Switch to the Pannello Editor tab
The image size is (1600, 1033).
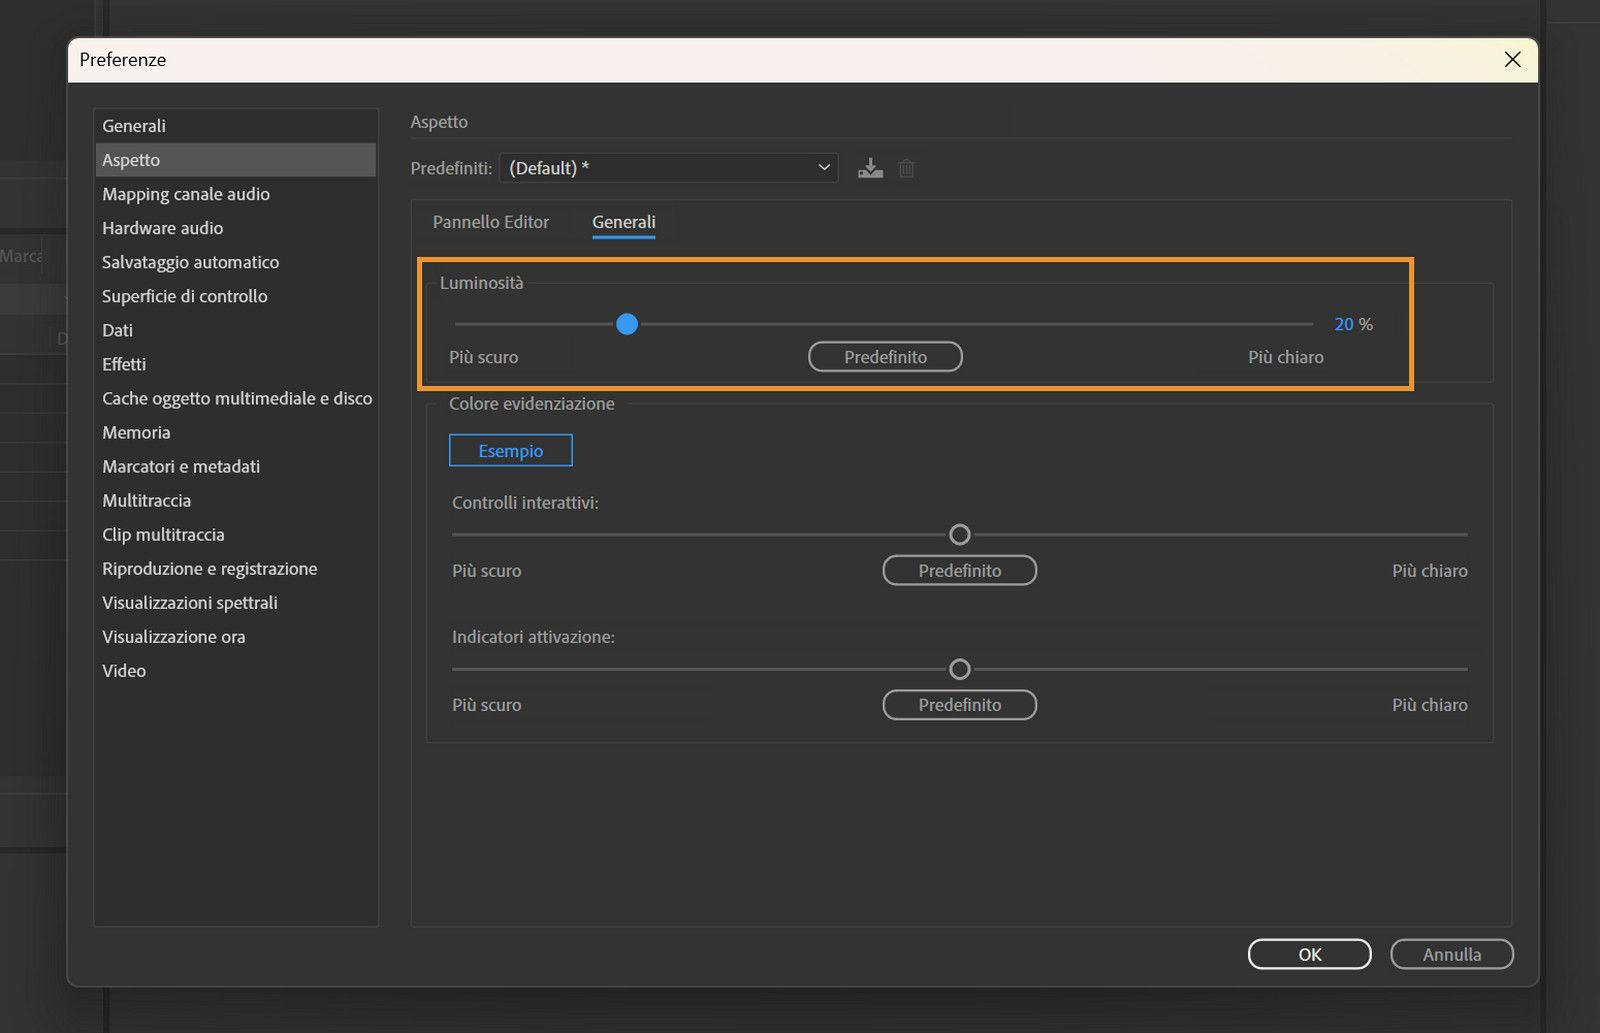click(490, 222)
